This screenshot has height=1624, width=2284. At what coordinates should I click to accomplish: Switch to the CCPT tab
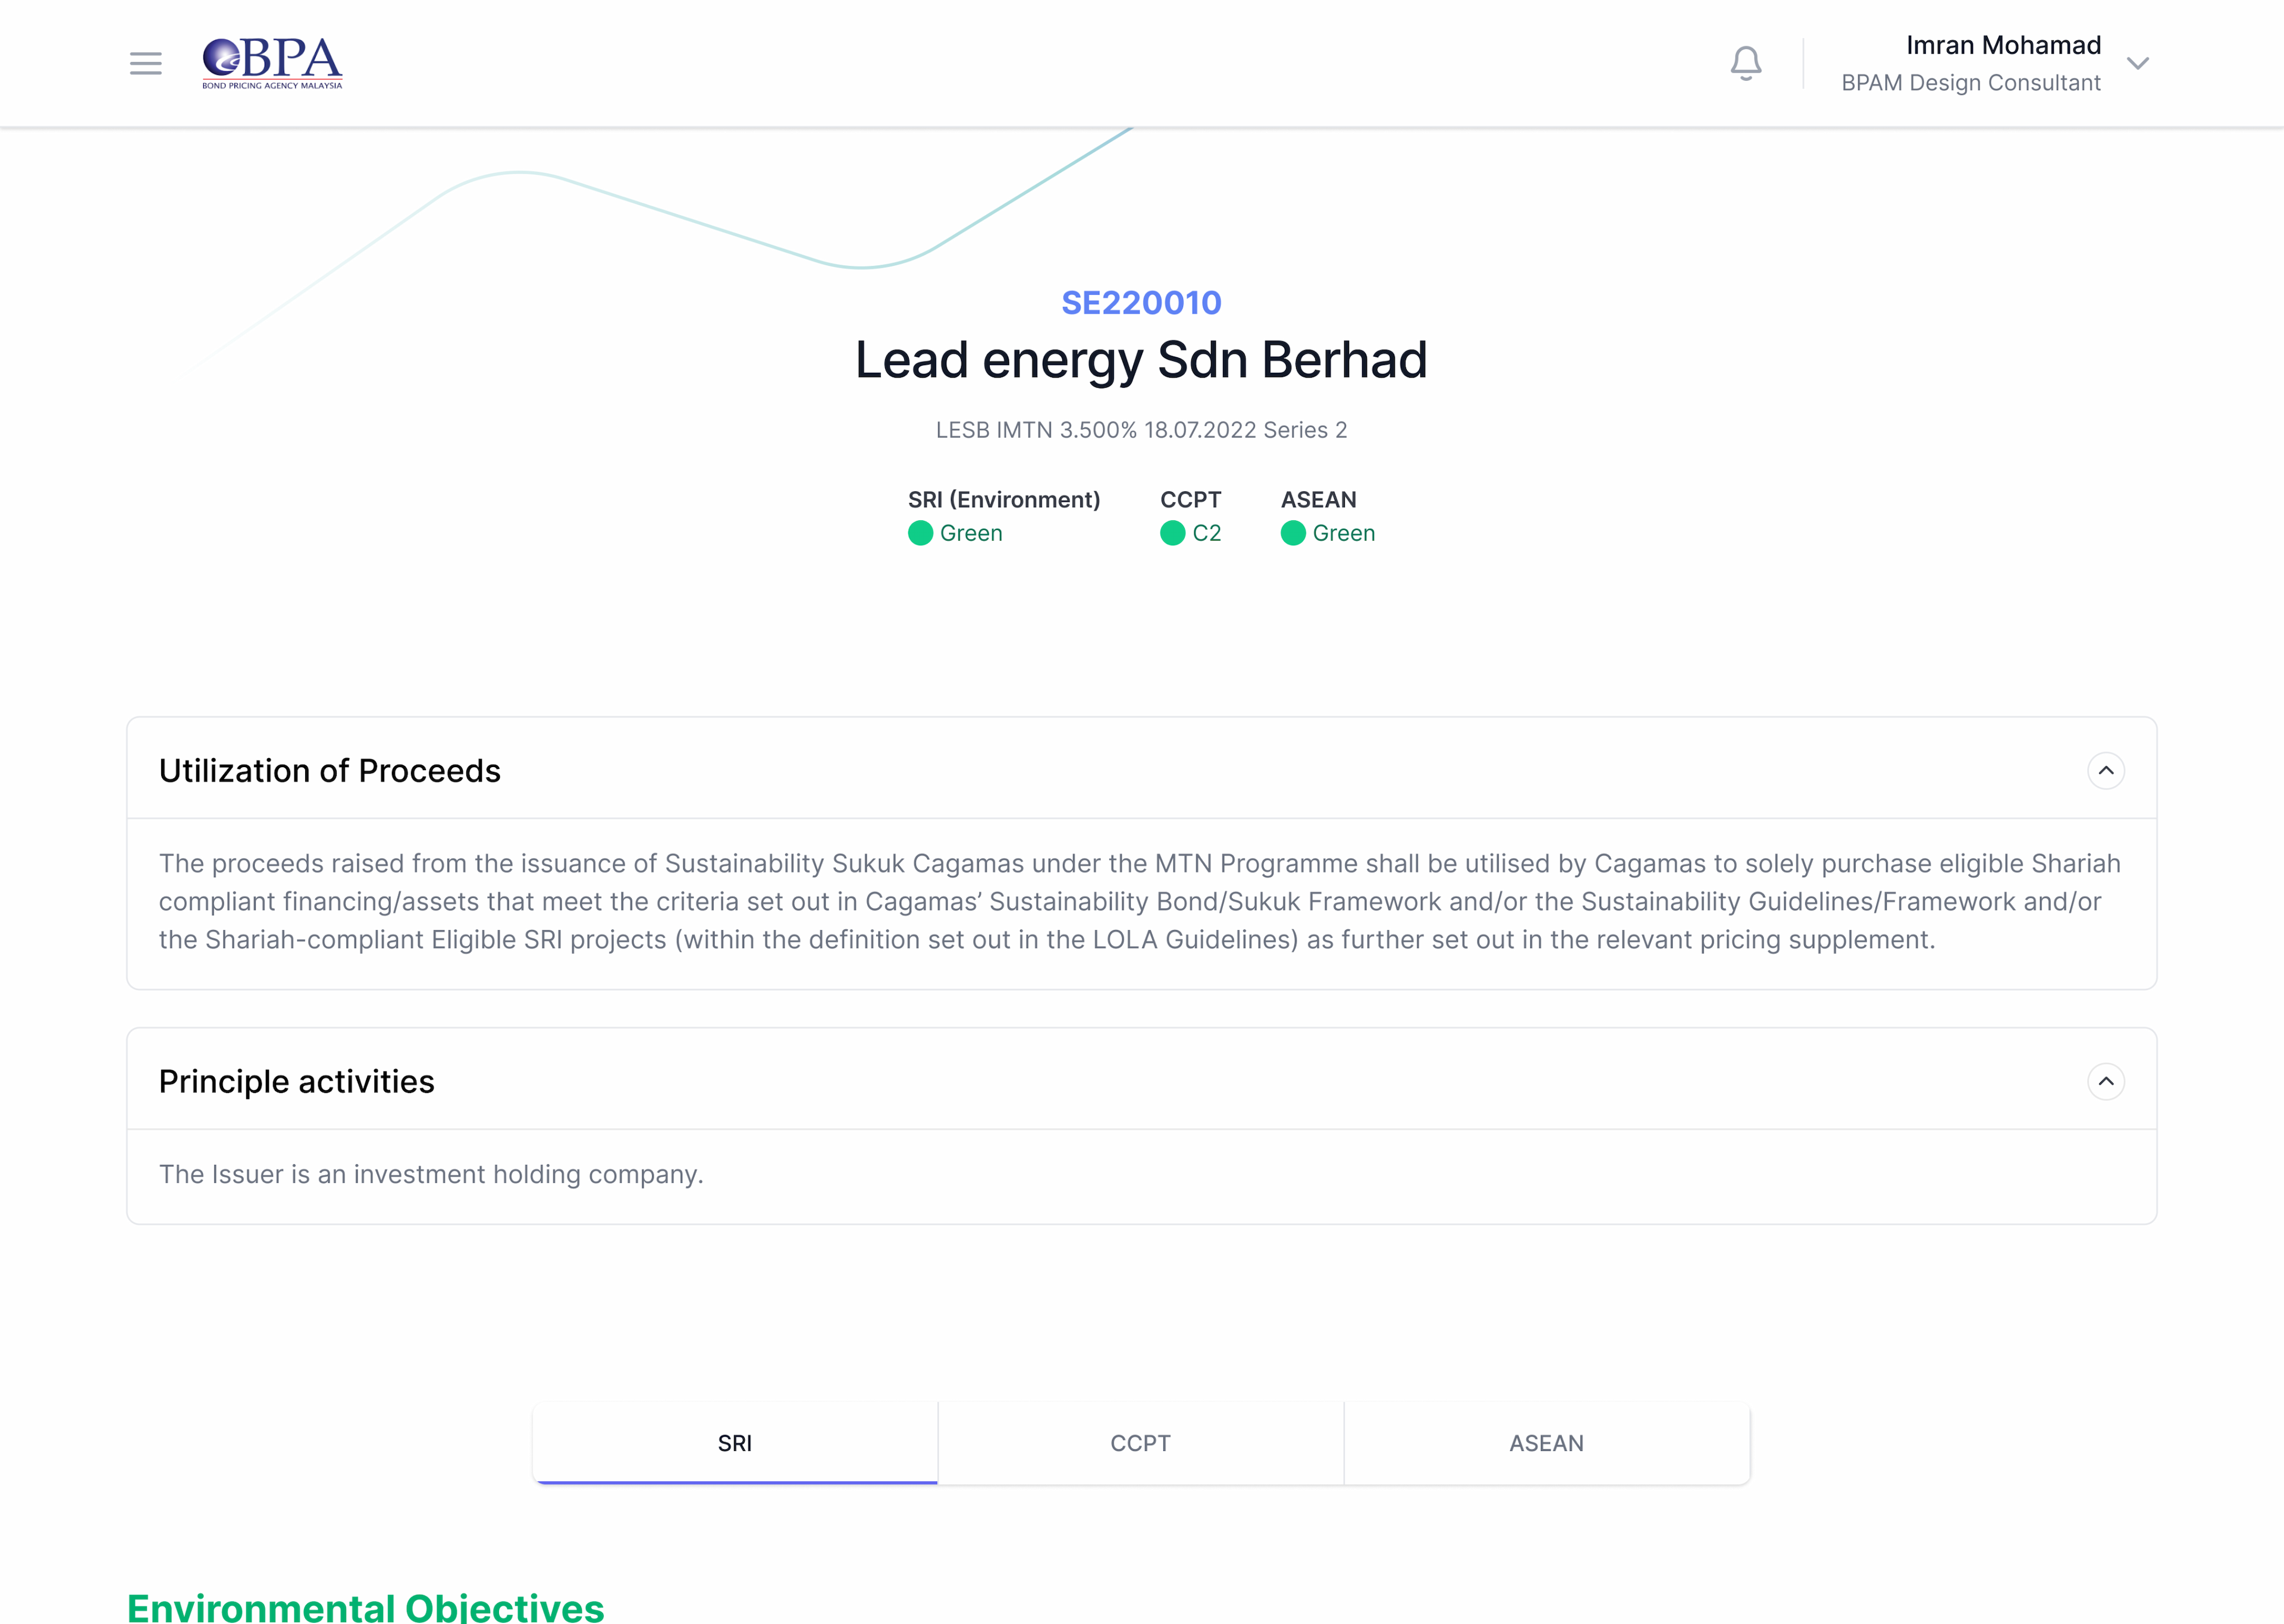pyautogui.click(x=1141, y=1443)
